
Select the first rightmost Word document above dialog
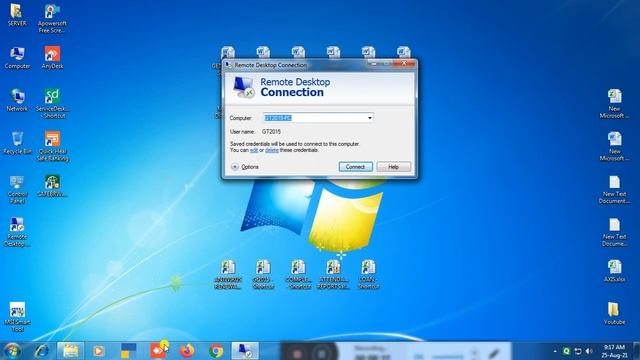(x=404, y=52)
